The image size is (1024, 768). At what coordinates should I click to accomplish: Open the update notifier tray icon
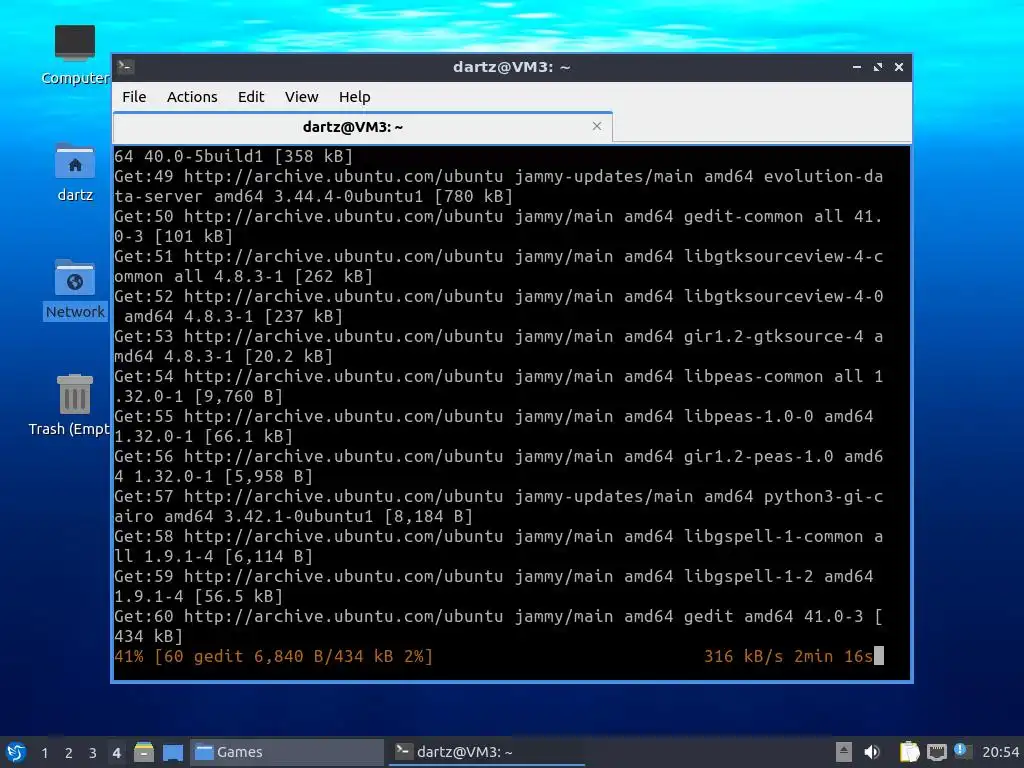(x=961, y=751)
